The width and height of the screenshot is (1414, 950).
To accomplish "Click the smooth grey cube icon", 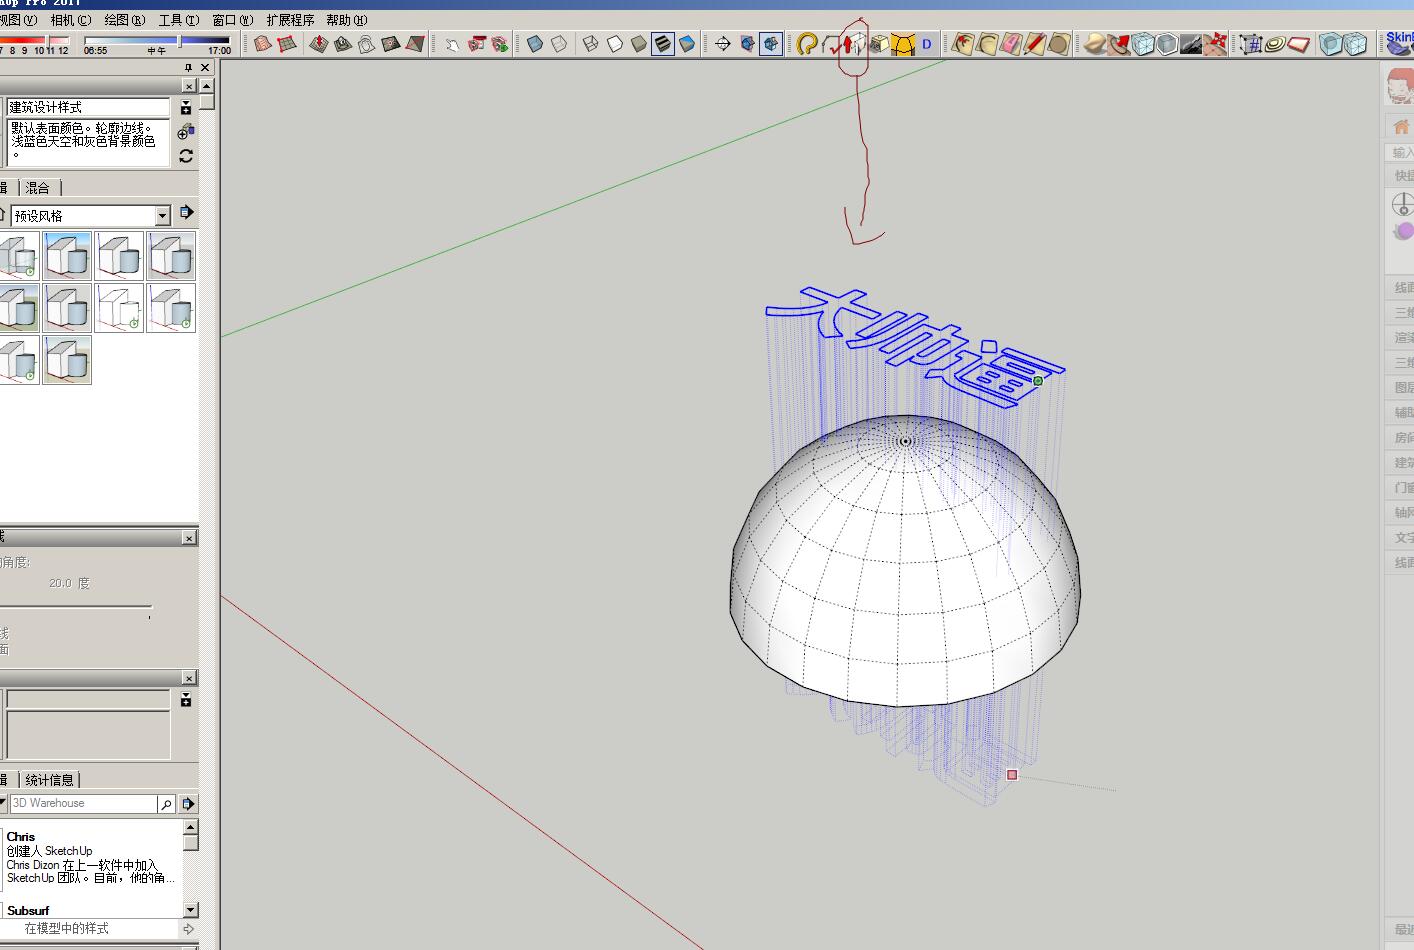I will click(1167, 44).
